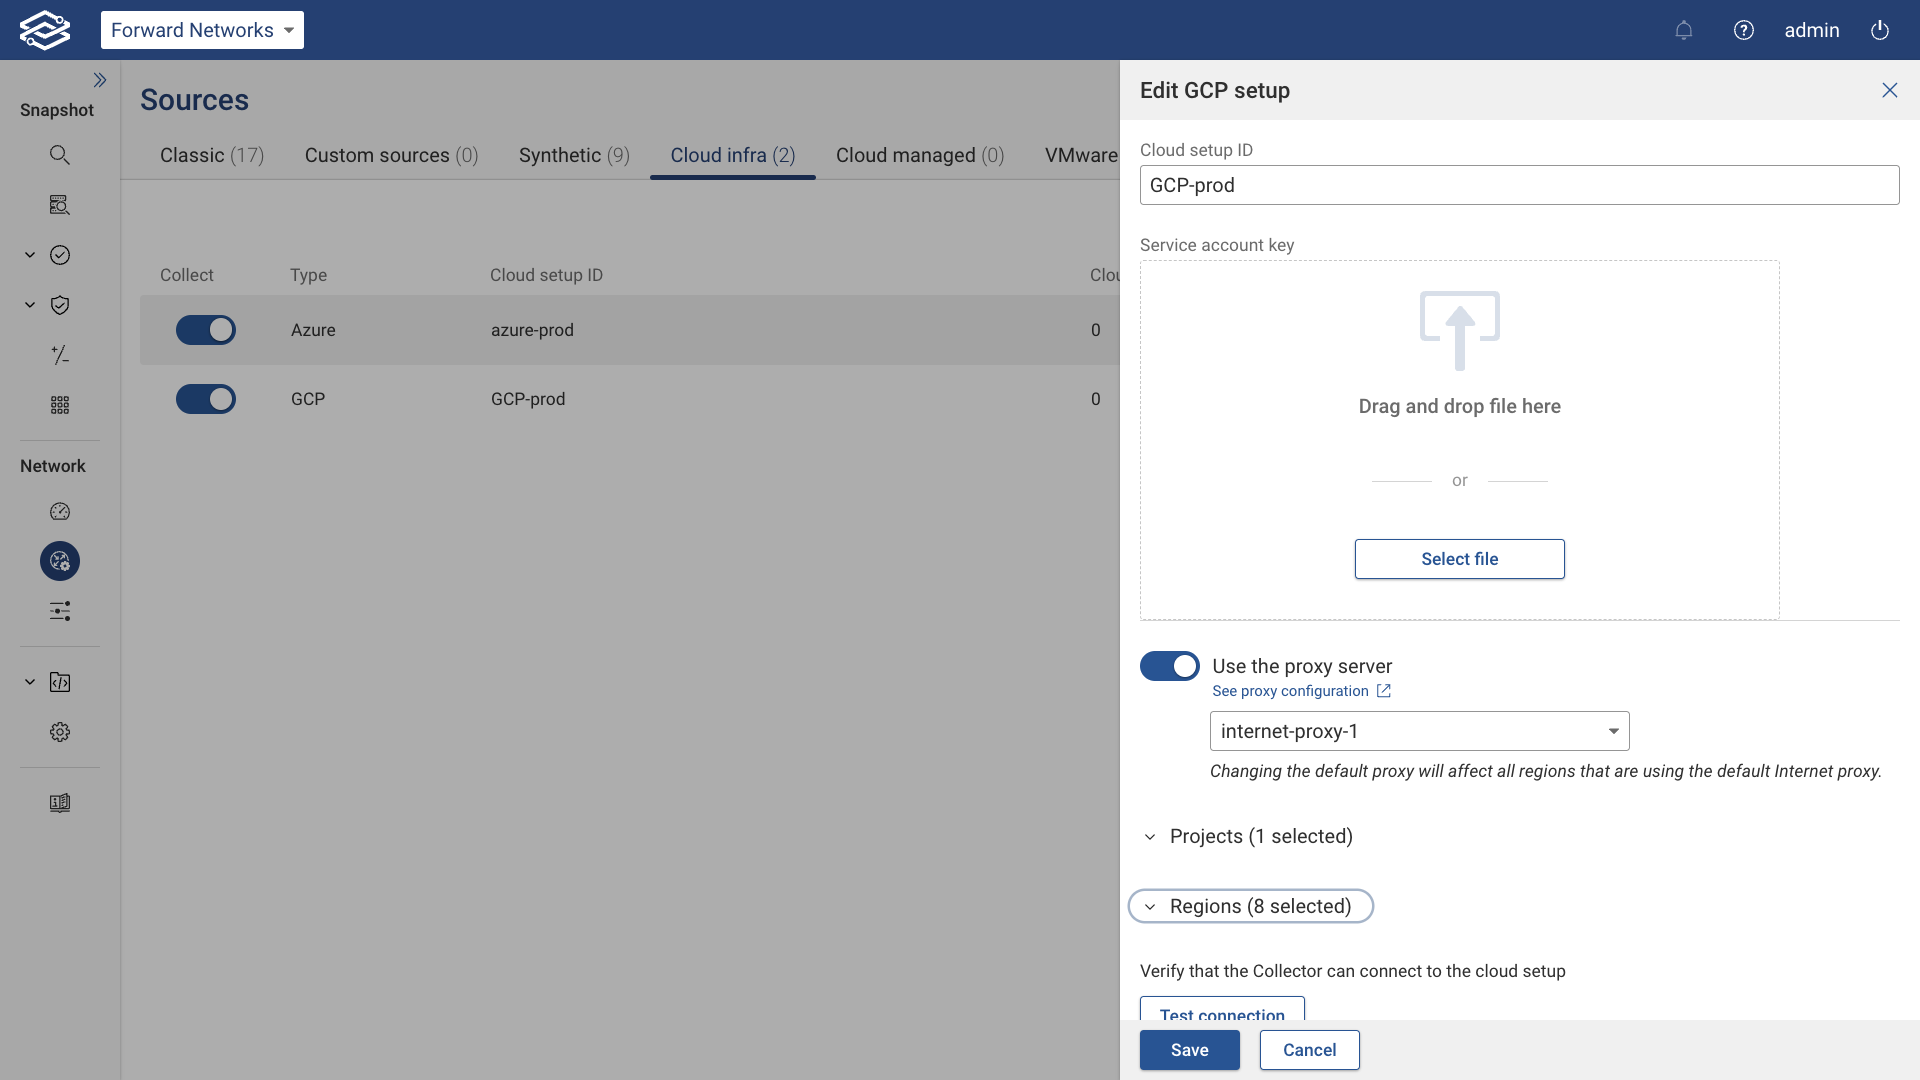Expand the Projects (1 selected) section
The width and height of the screenshot is (1920, 1080).
[x=1260, y=836]
